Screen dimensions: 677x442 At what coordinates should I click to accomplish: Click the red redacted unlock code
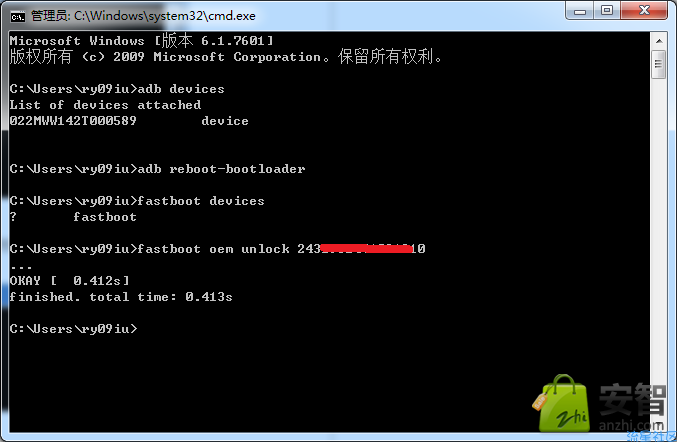point(366,249)
